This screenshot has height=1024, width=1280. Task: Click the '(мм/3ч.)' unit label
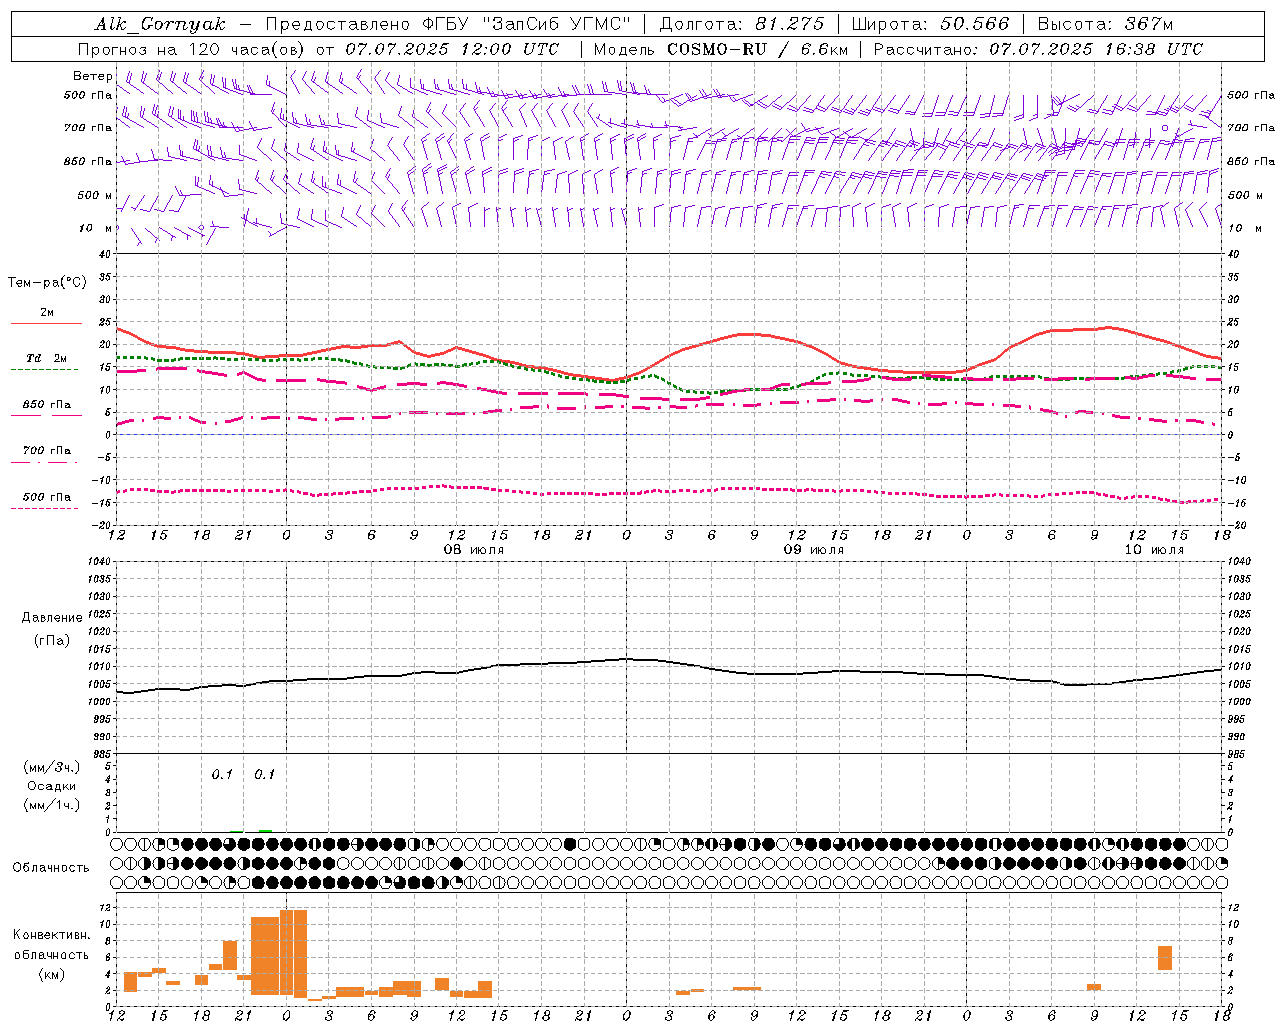click(x=52, y=767)
